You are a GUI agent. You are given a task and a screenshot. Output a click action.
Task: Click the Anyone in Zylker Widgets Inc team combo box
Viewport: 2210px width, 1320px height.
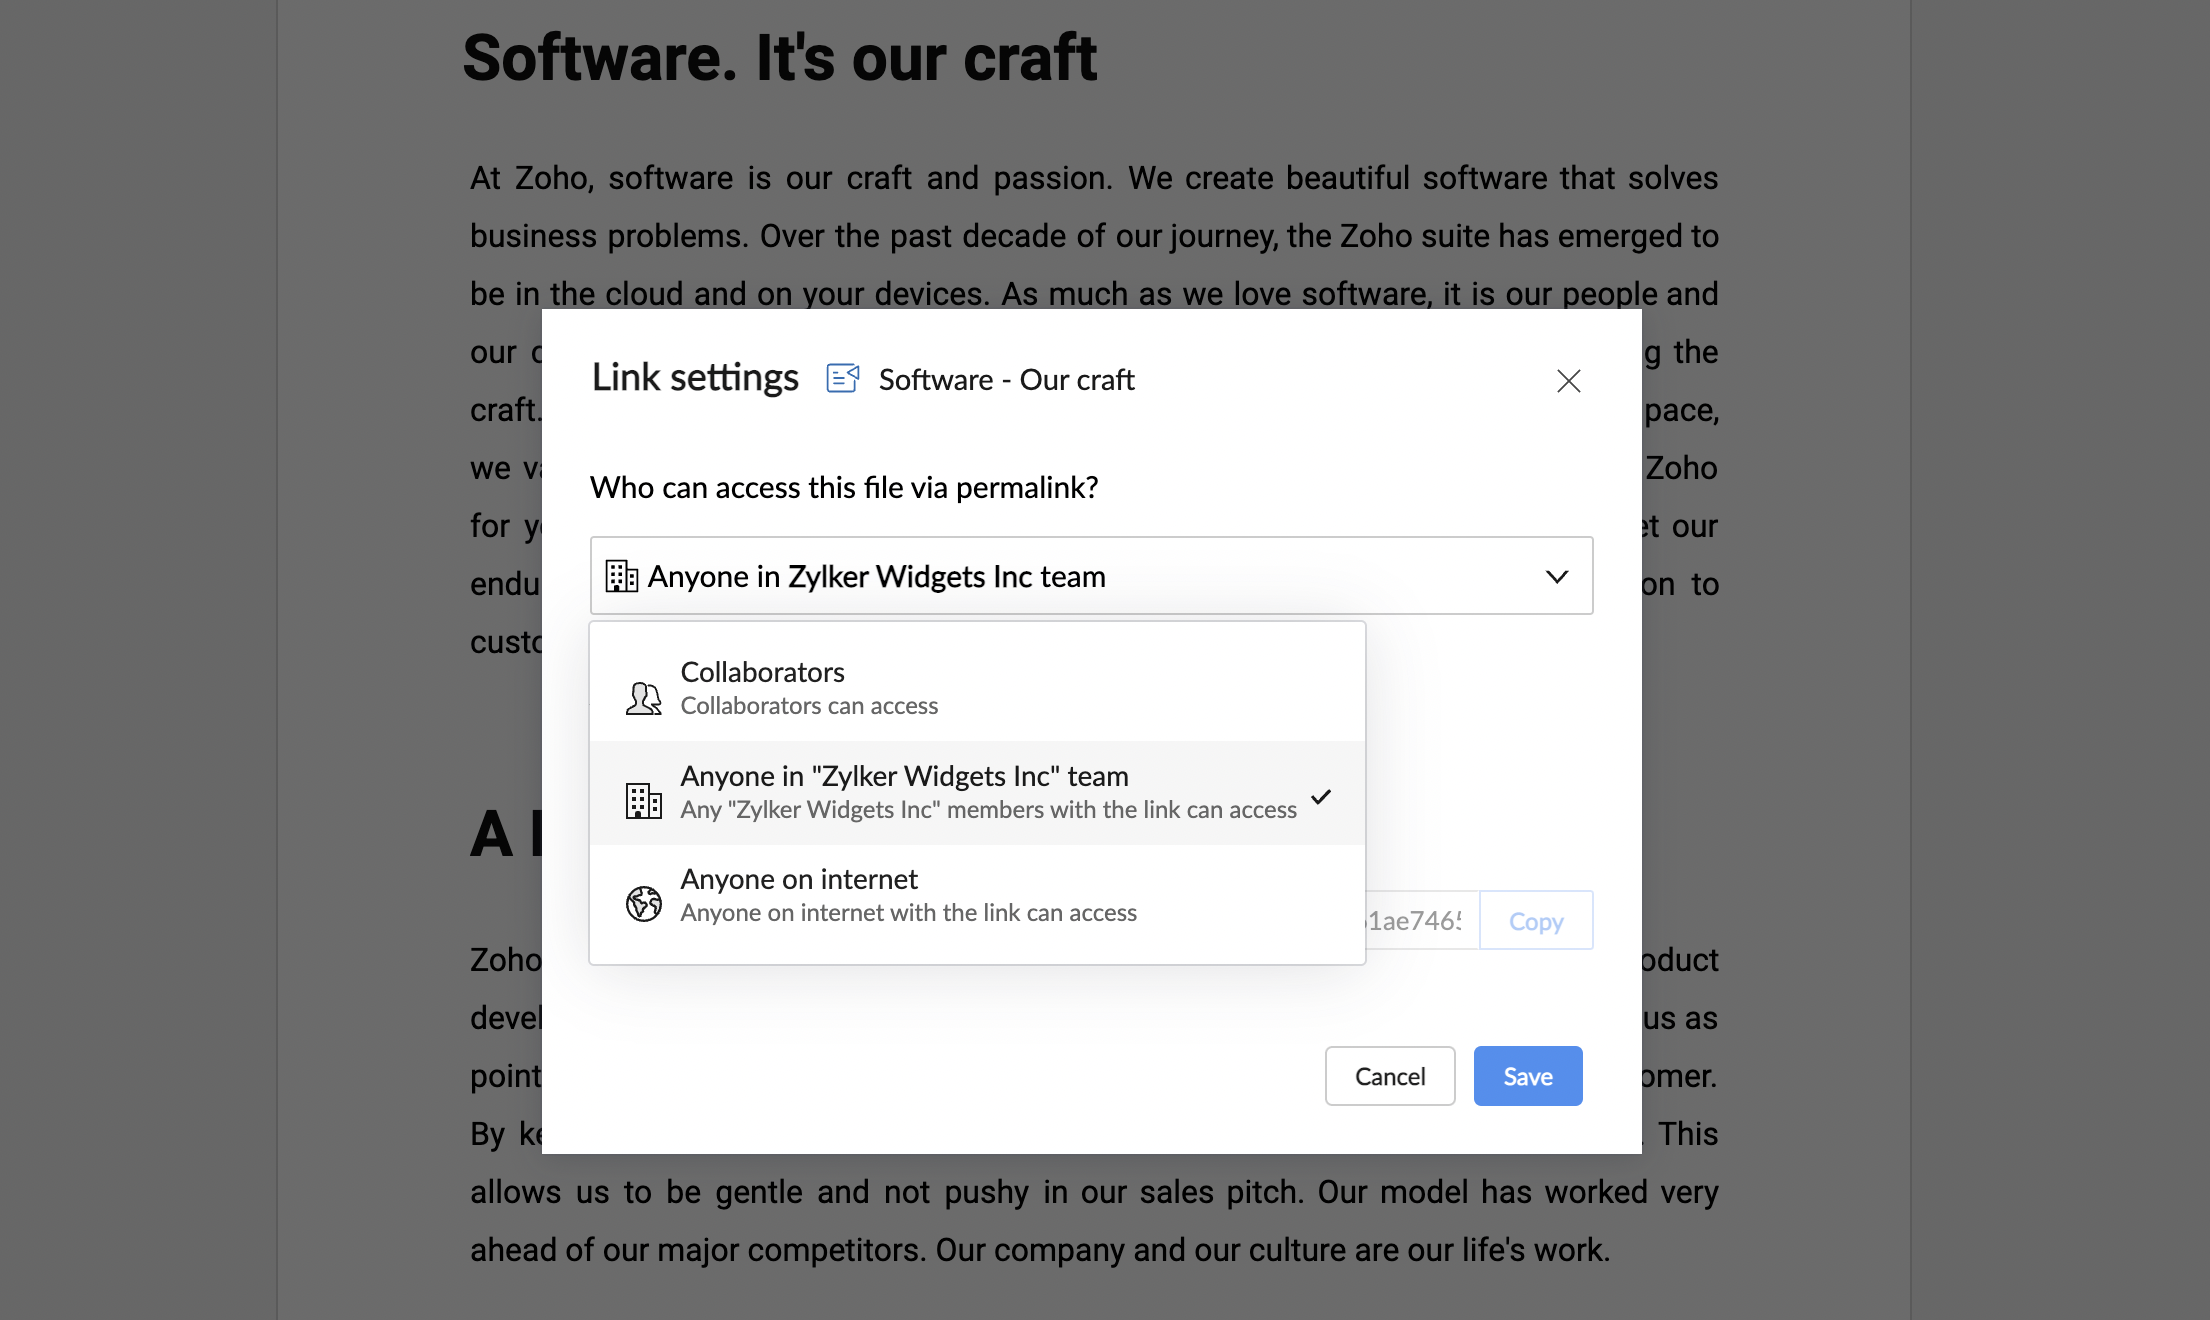coord(1060,576)
